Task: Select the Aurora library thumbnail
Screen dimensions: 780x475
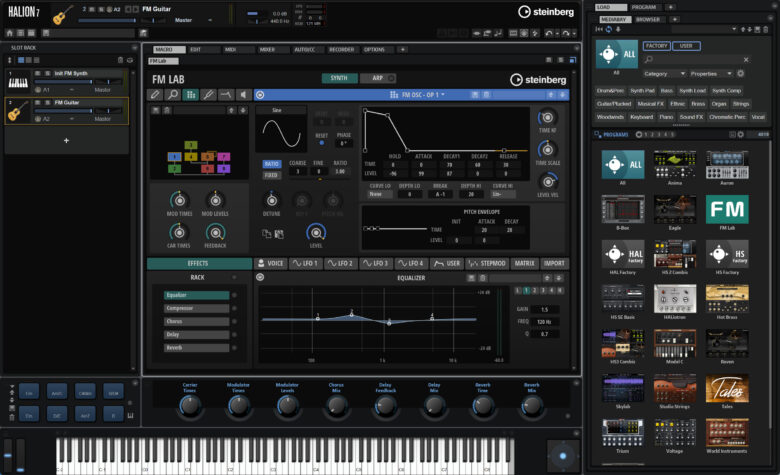Action: tap(727, 165)
